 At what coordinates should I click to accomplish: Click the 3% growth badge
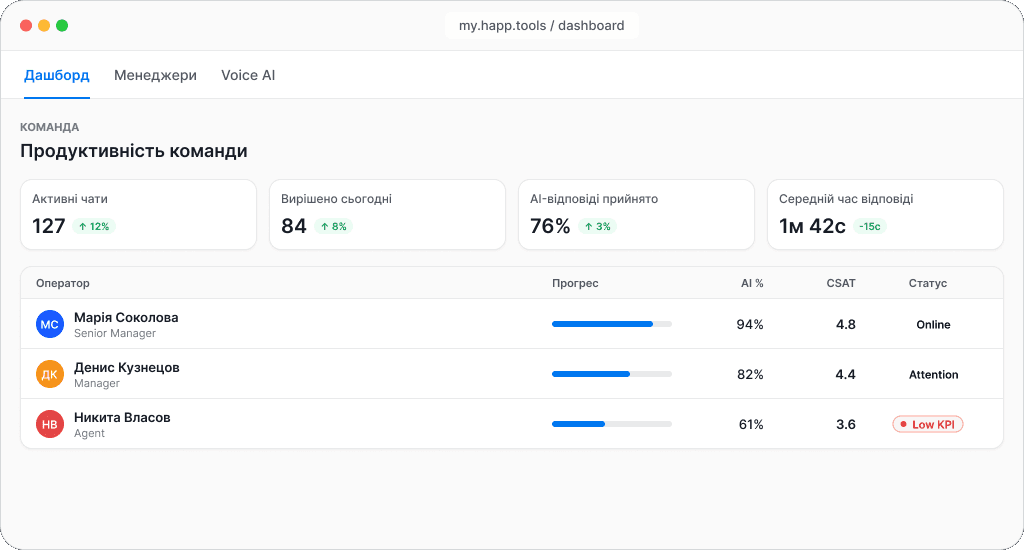click(x=598, y=227)
